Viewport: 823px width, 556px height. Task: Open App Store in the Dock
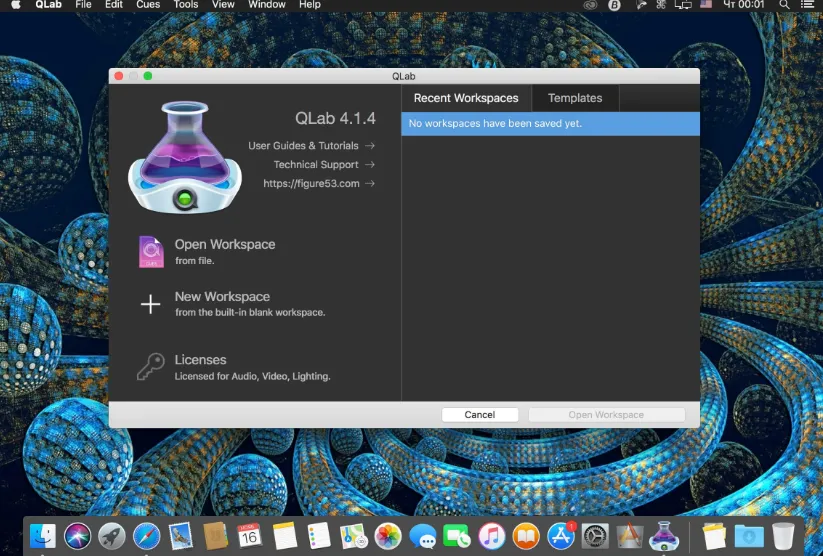pyautogui.click(x=561, y=536)
